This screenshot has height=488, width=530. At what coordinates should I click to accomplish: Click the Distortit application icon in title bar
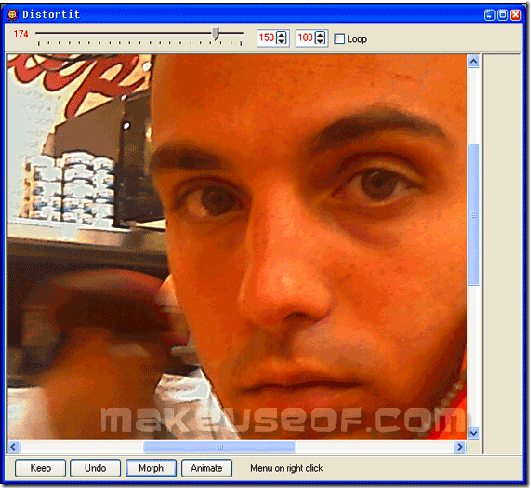click(x=13, y=15)
